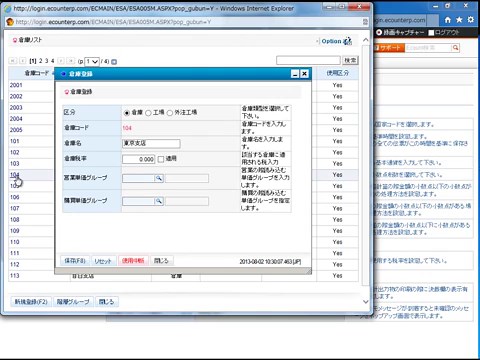The height and width of the screenshot is (360, 480).
Task: Focus Ecount search box in background
Action: 428,48
